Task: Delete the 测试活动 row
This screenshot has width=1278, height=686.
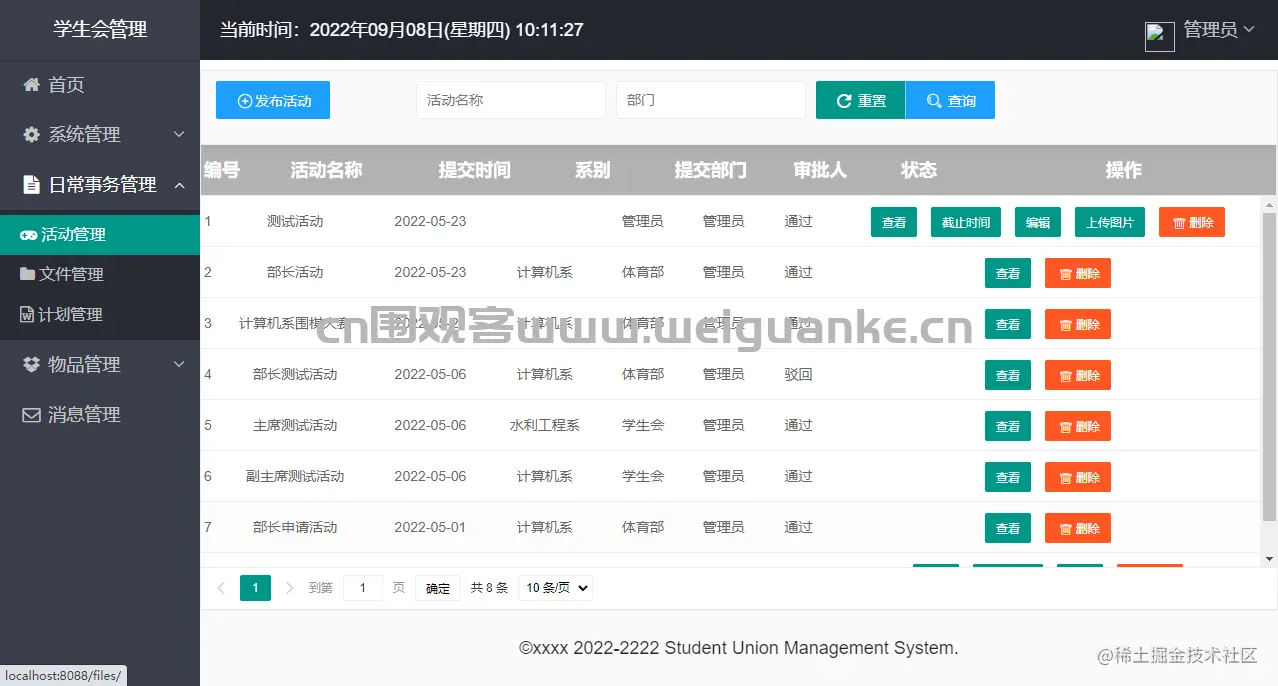Action: pos(1192,222)
